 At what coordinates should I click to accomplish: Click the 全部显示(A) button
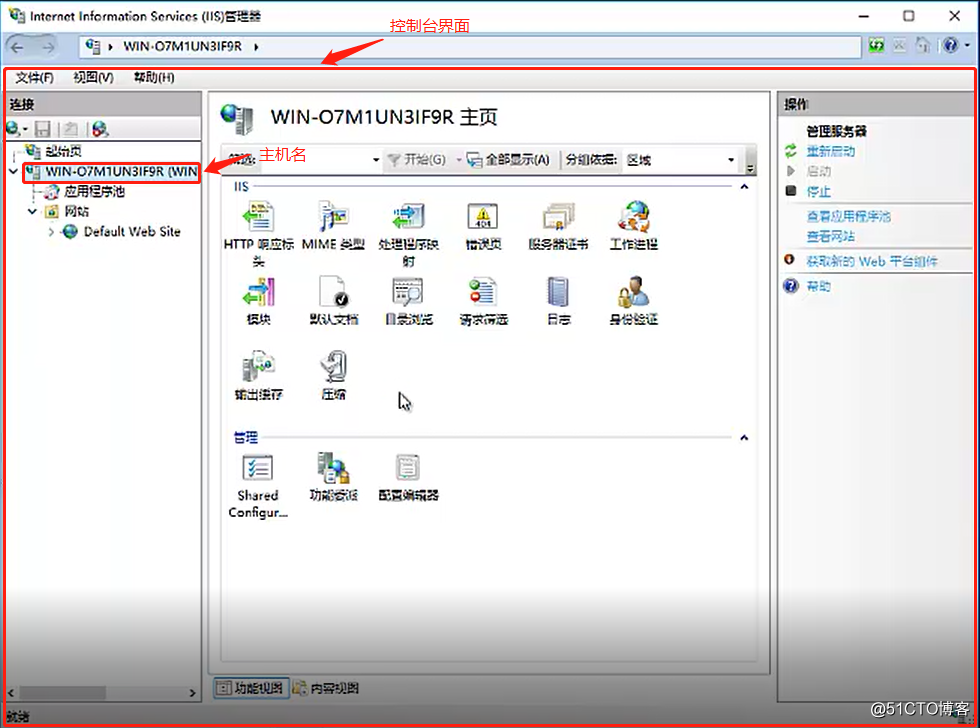509,160
